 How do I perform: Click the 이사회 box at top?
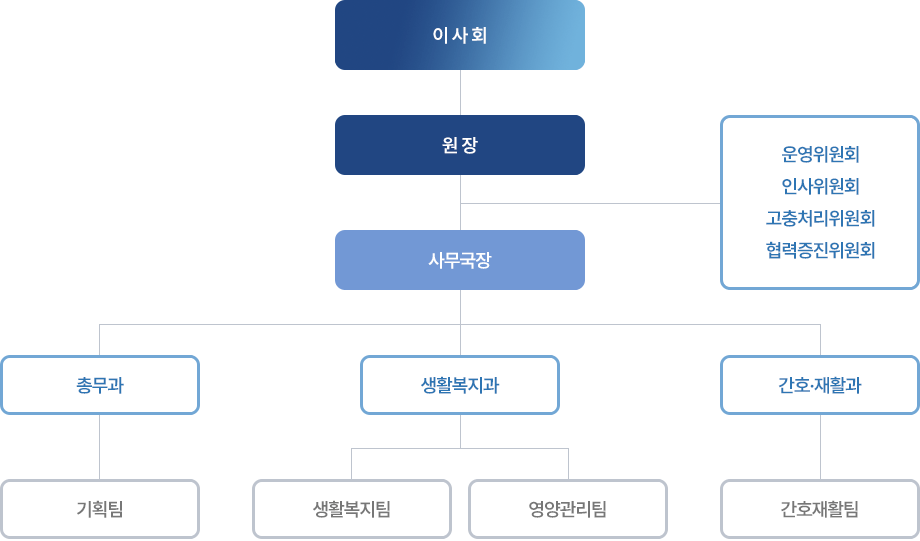pyautogui.click(x=459, y=35)
